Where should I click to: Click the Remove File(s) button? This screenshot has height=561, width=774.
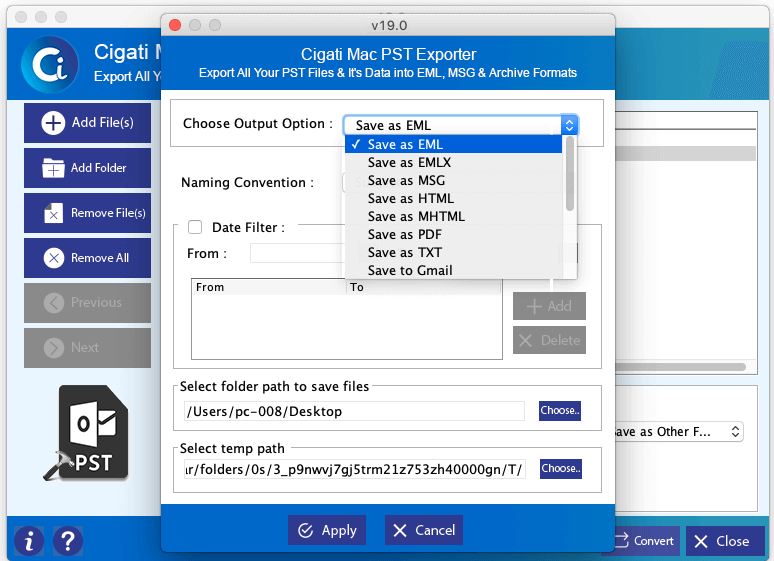pyautogui.click(x=87, y=213)
